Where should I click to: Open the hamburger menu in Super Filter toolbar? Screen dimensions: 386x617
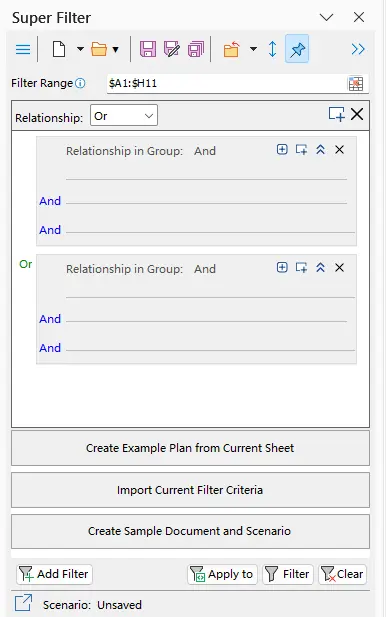[23, 49]
